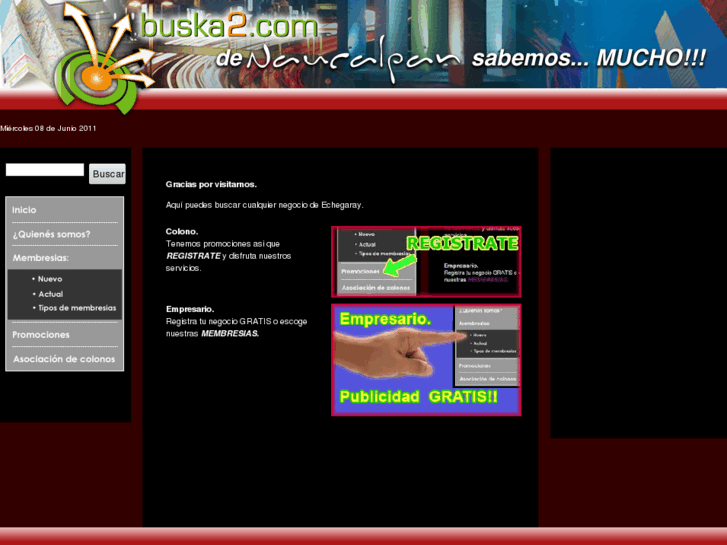Select the Membresias menu heading
The image size is (727, 545).
(40, 258)
